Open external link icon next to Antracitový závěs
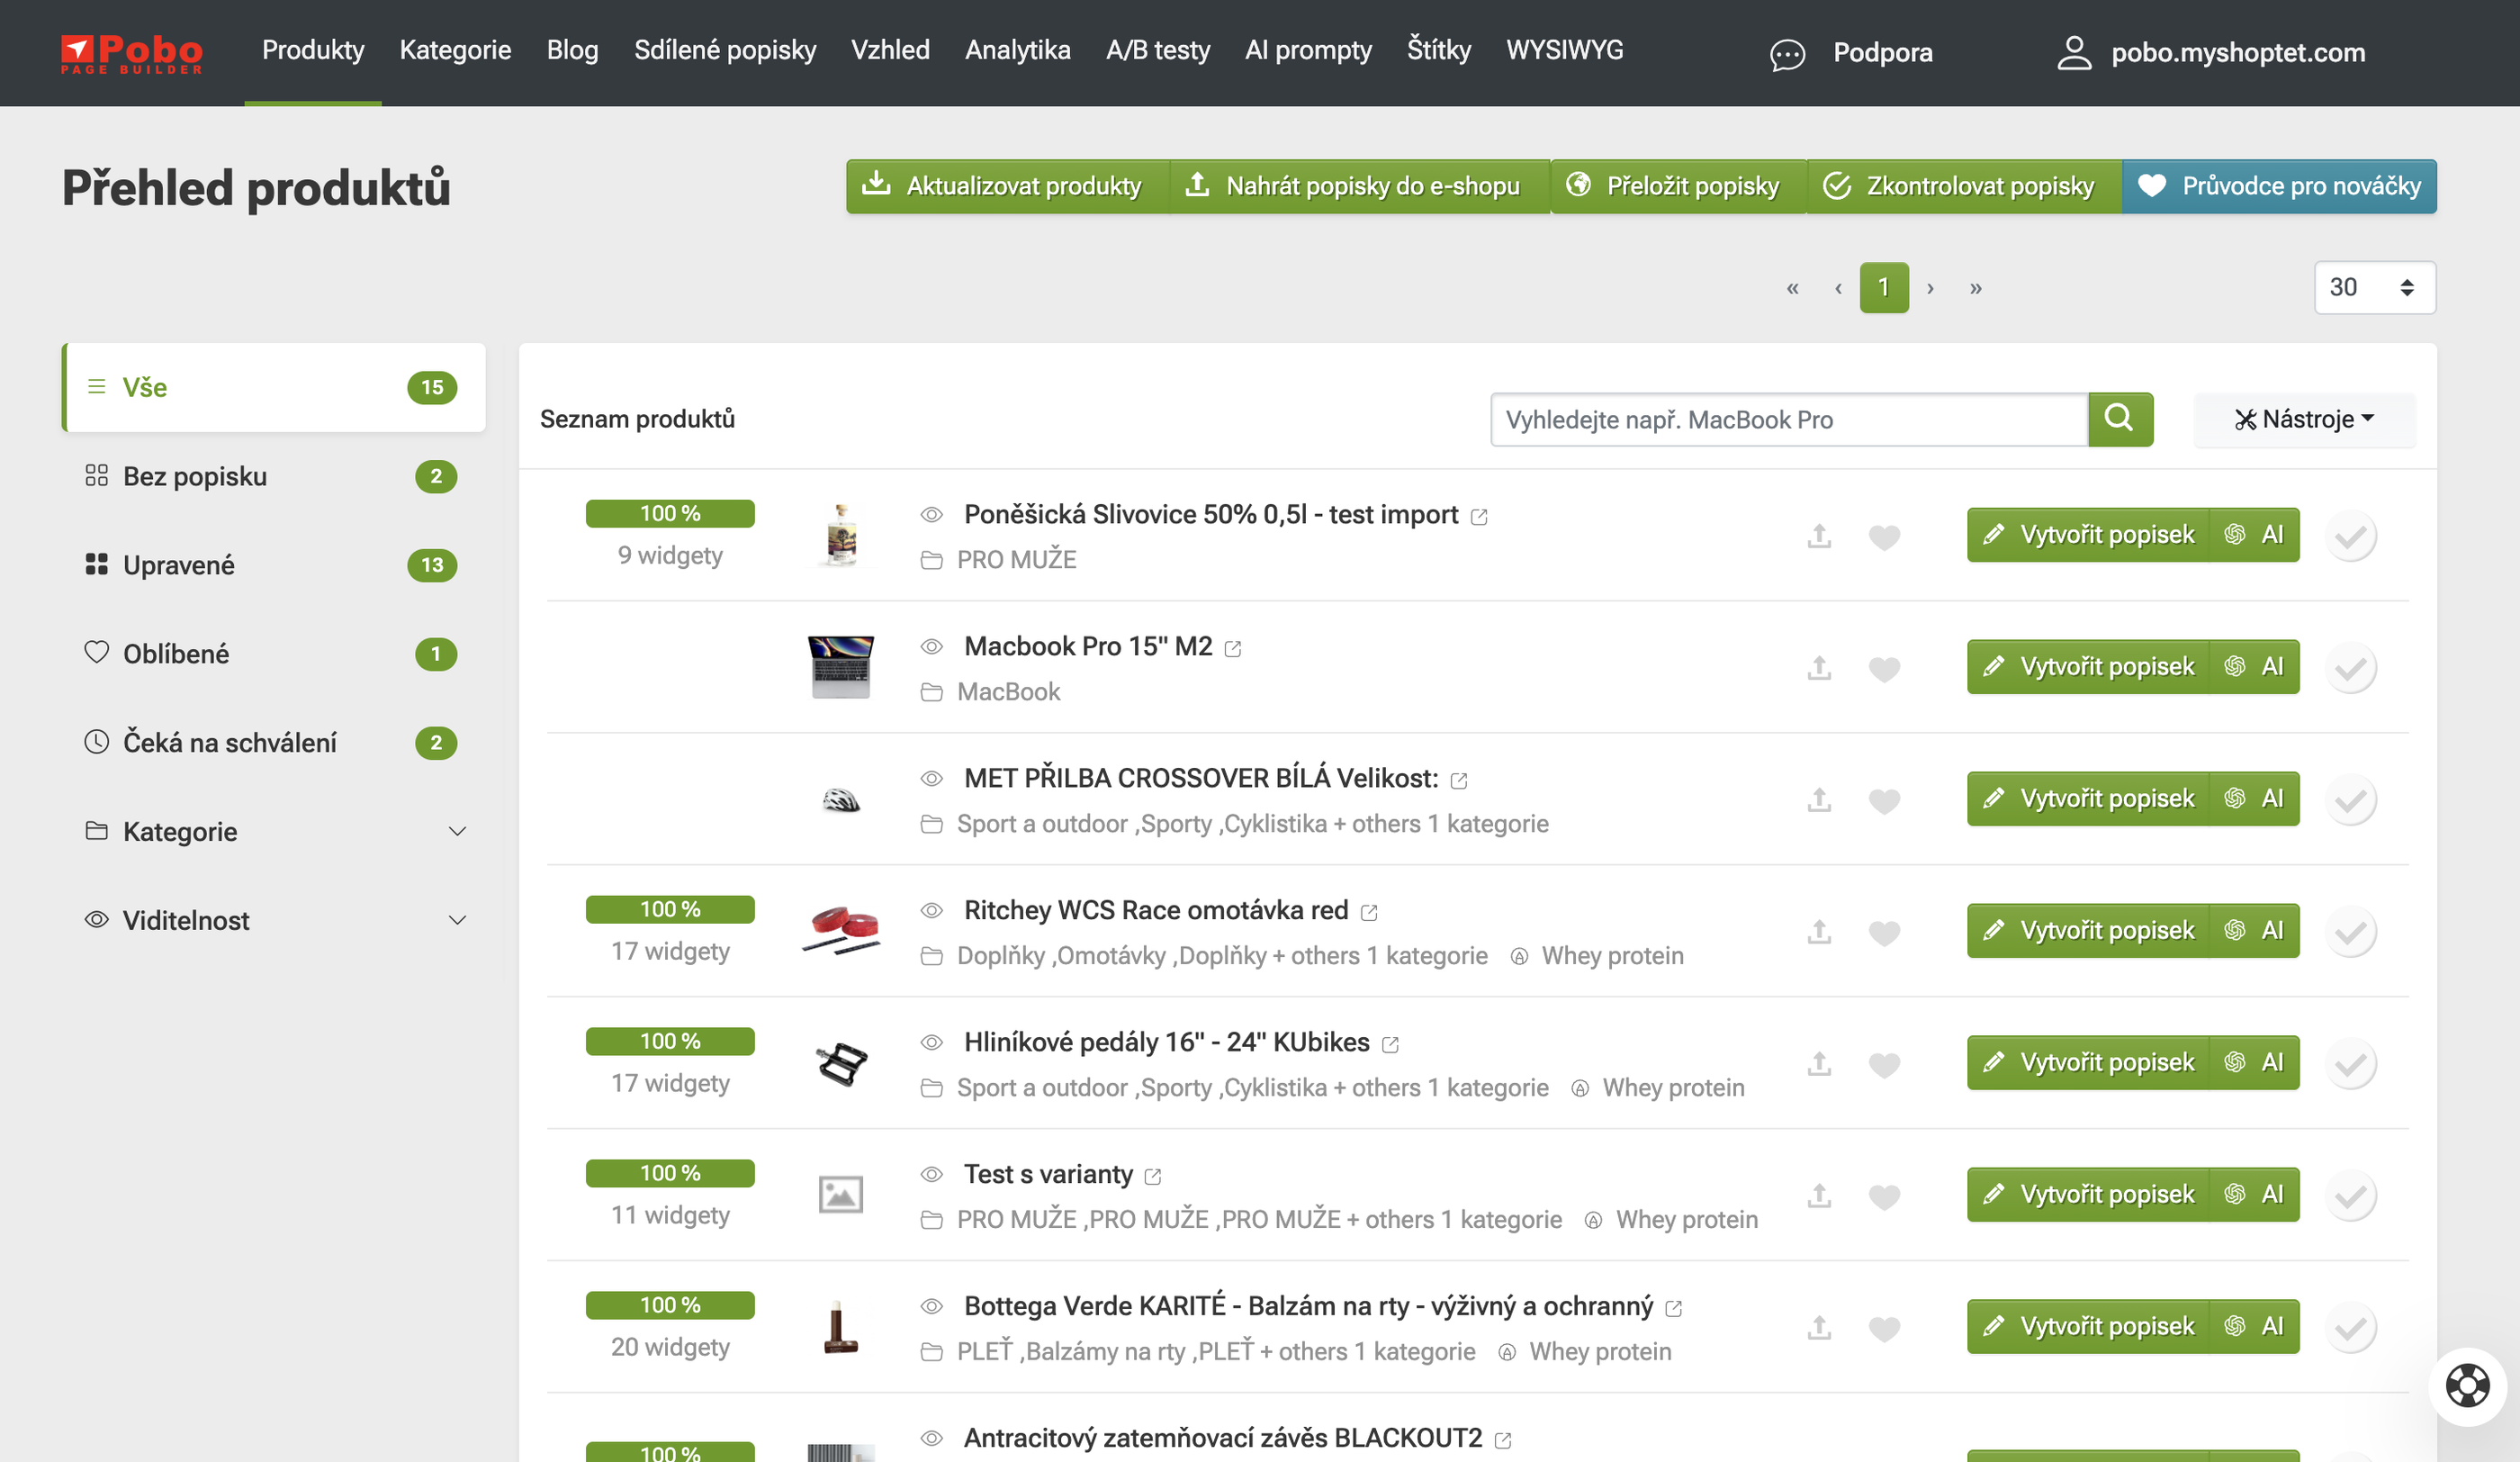Image resolution: width=2520 pixels, height=1462 pixels. [1503, 1441]
